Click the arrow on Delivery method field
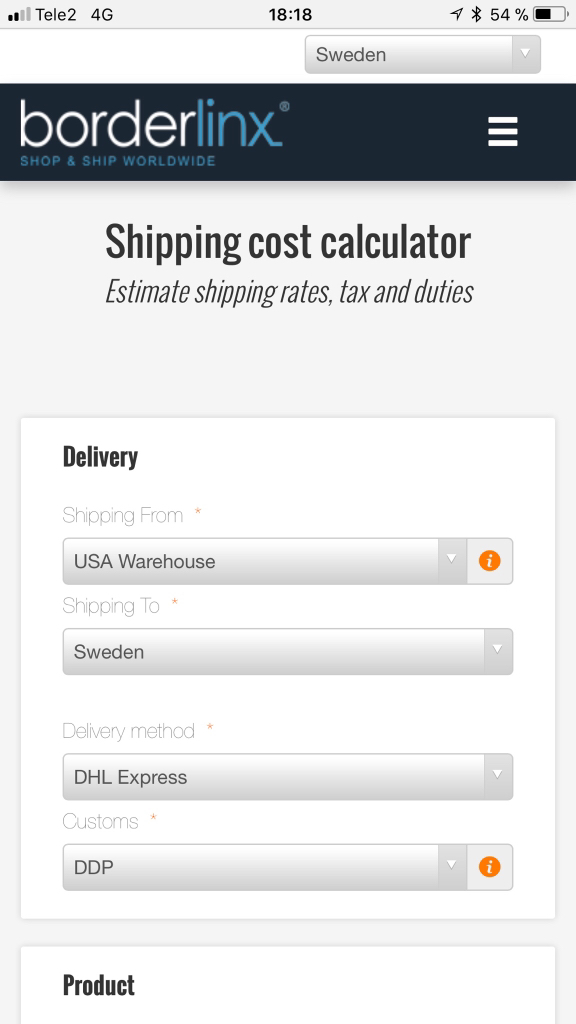This screenshot has width=576, height=1024. [498, 776]
